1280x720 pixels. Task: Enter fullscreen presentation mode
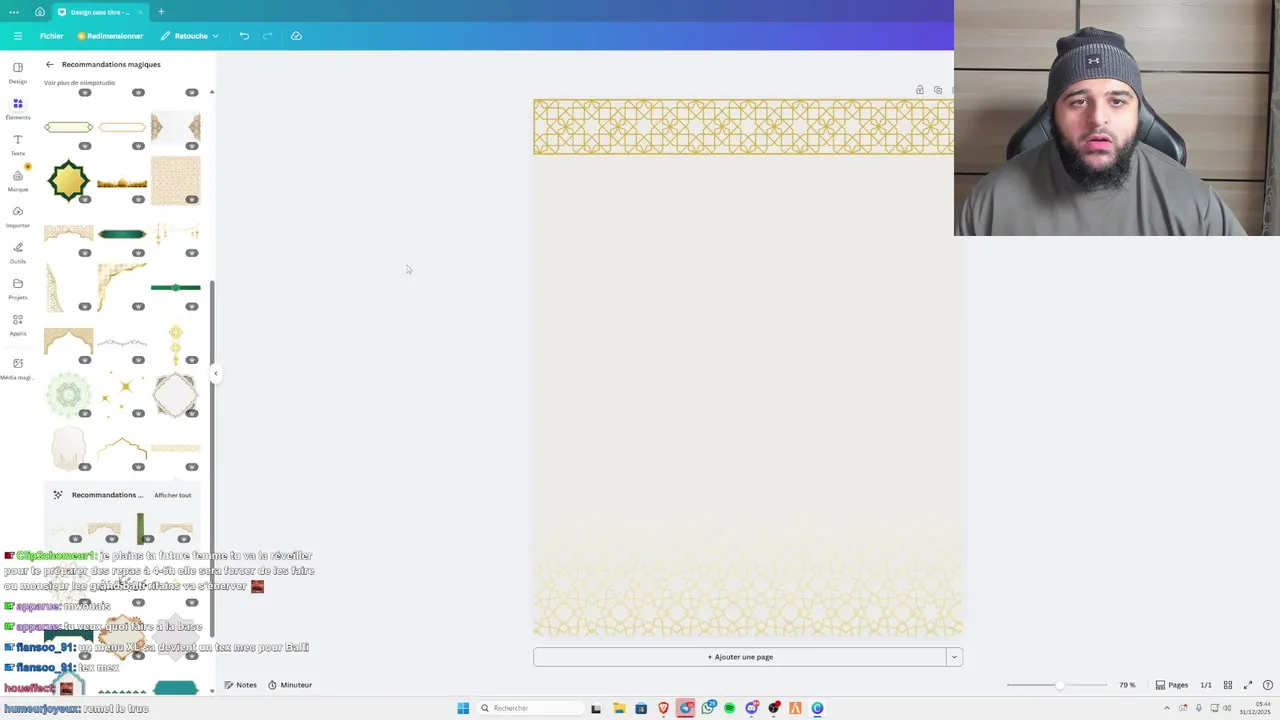(x=1248, y=685)
